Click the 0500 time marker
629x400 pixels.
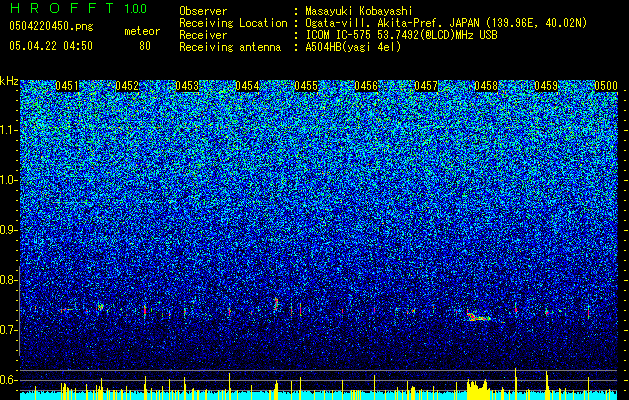pos(606,86)
